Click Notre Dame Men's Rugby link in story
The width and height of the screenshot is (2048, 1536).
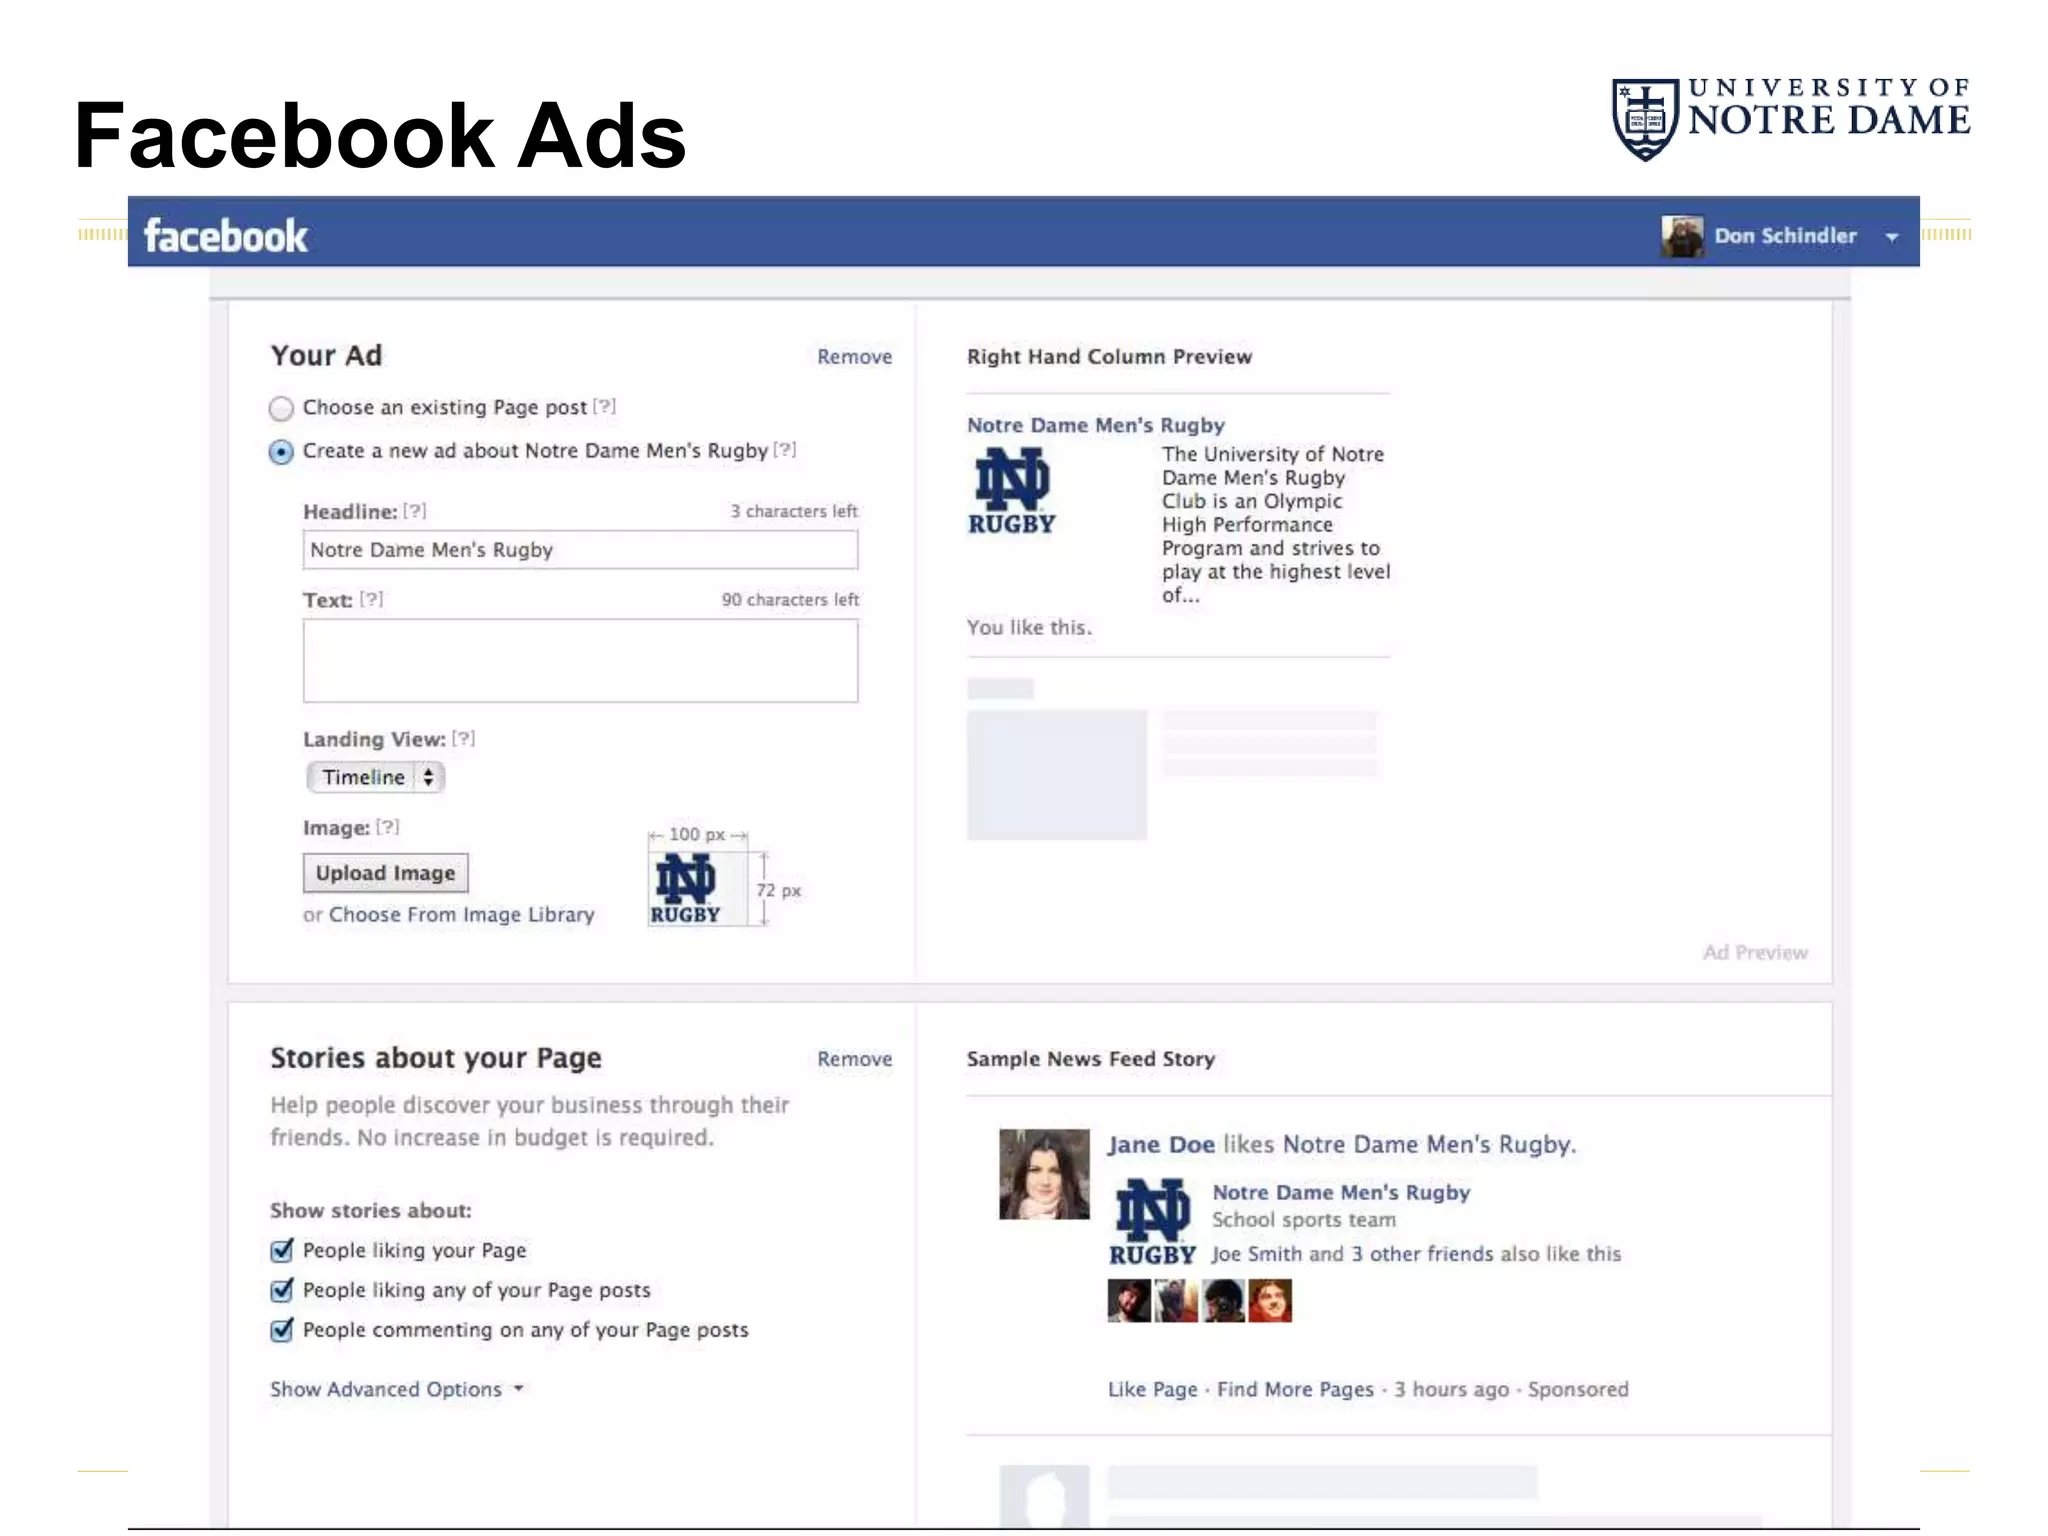click(x=1341, y=1193)
